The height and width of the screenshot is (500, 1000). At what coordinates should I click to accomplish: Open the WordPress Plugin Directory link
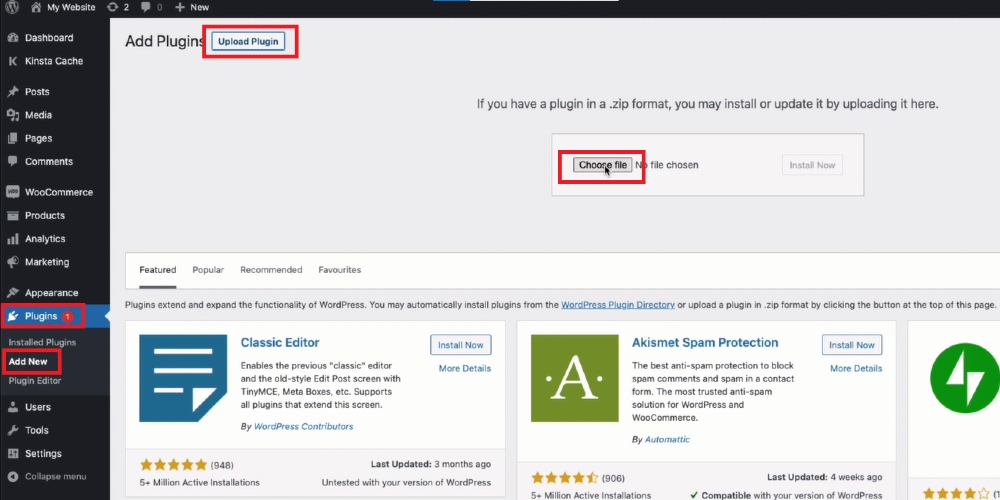pos(618,305)
